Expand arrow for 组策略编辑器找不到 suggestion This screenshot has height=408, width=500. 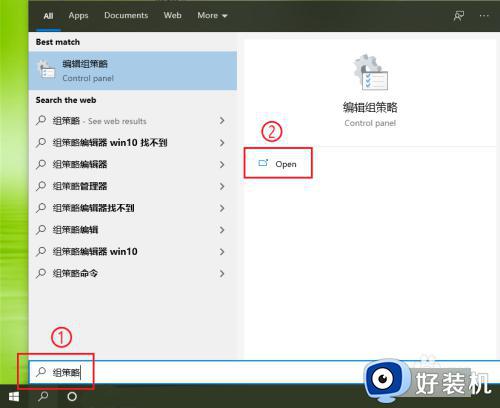222,208
